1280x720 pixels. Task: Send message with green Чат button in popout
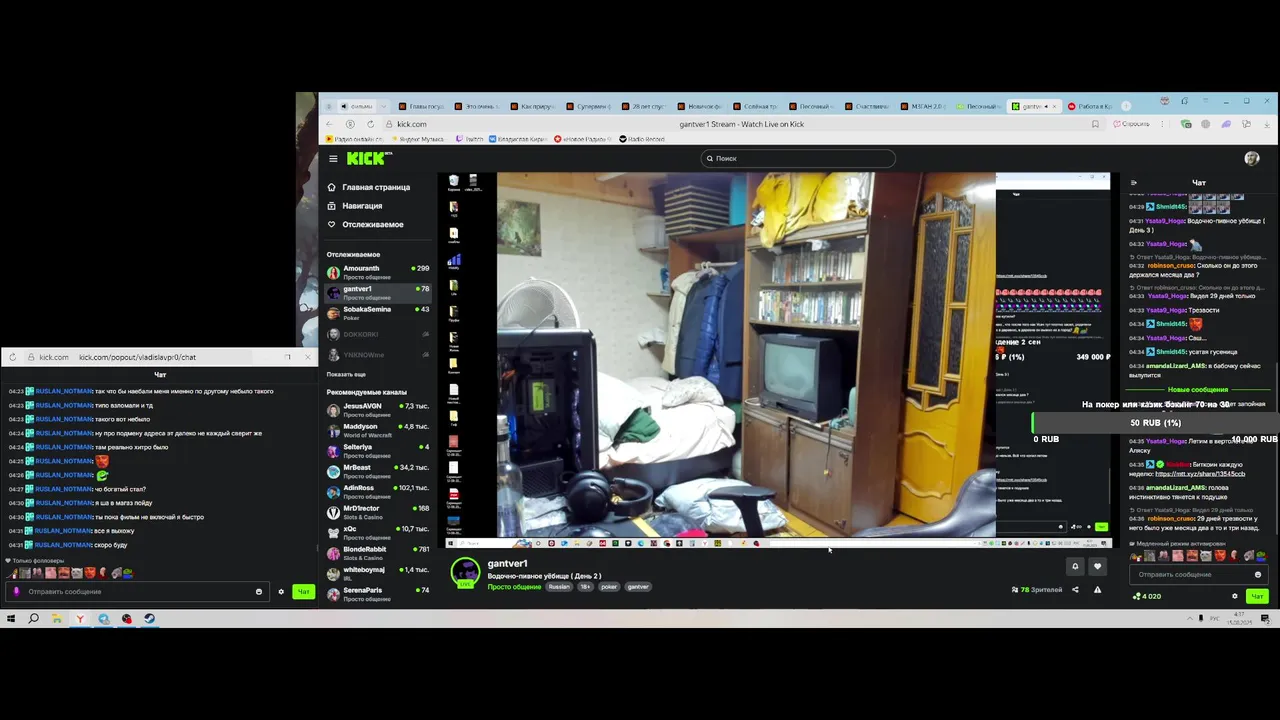[303, 591]
